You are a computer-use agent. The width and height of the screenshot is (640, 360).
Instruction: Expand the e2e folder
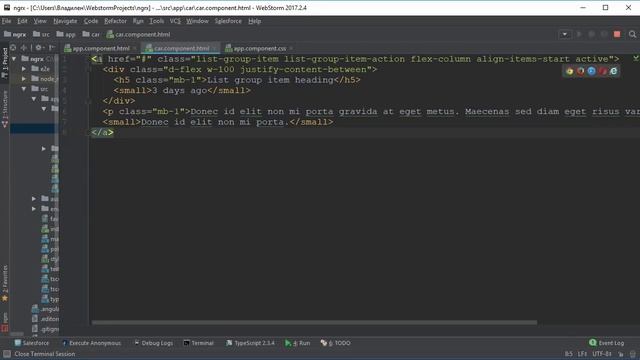pos(24,69)
